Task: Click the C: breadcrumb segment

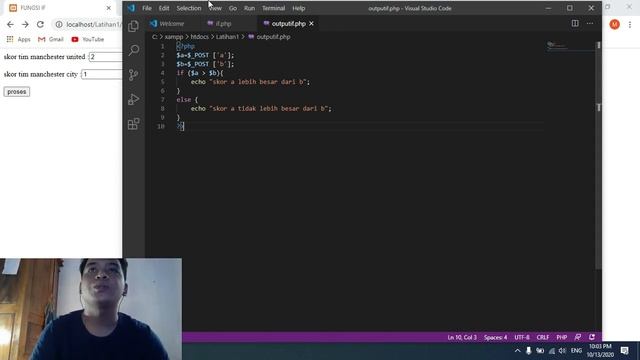Action: click(x=155, y=37)
